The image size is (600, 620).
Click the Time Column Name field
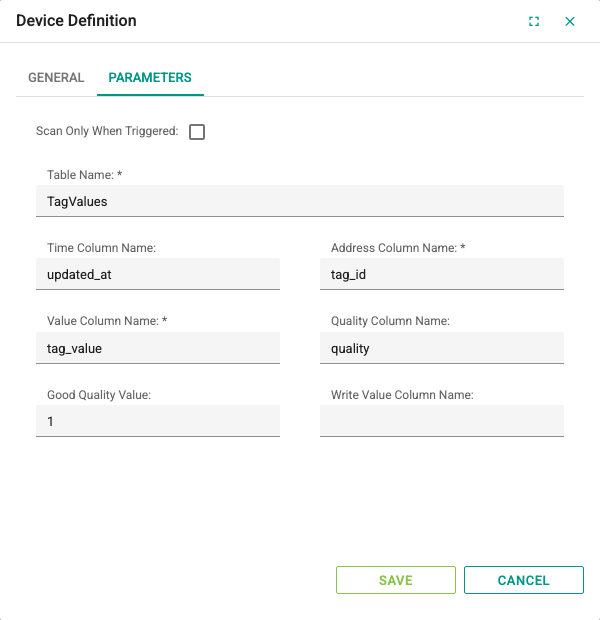[x=158, y=274]
